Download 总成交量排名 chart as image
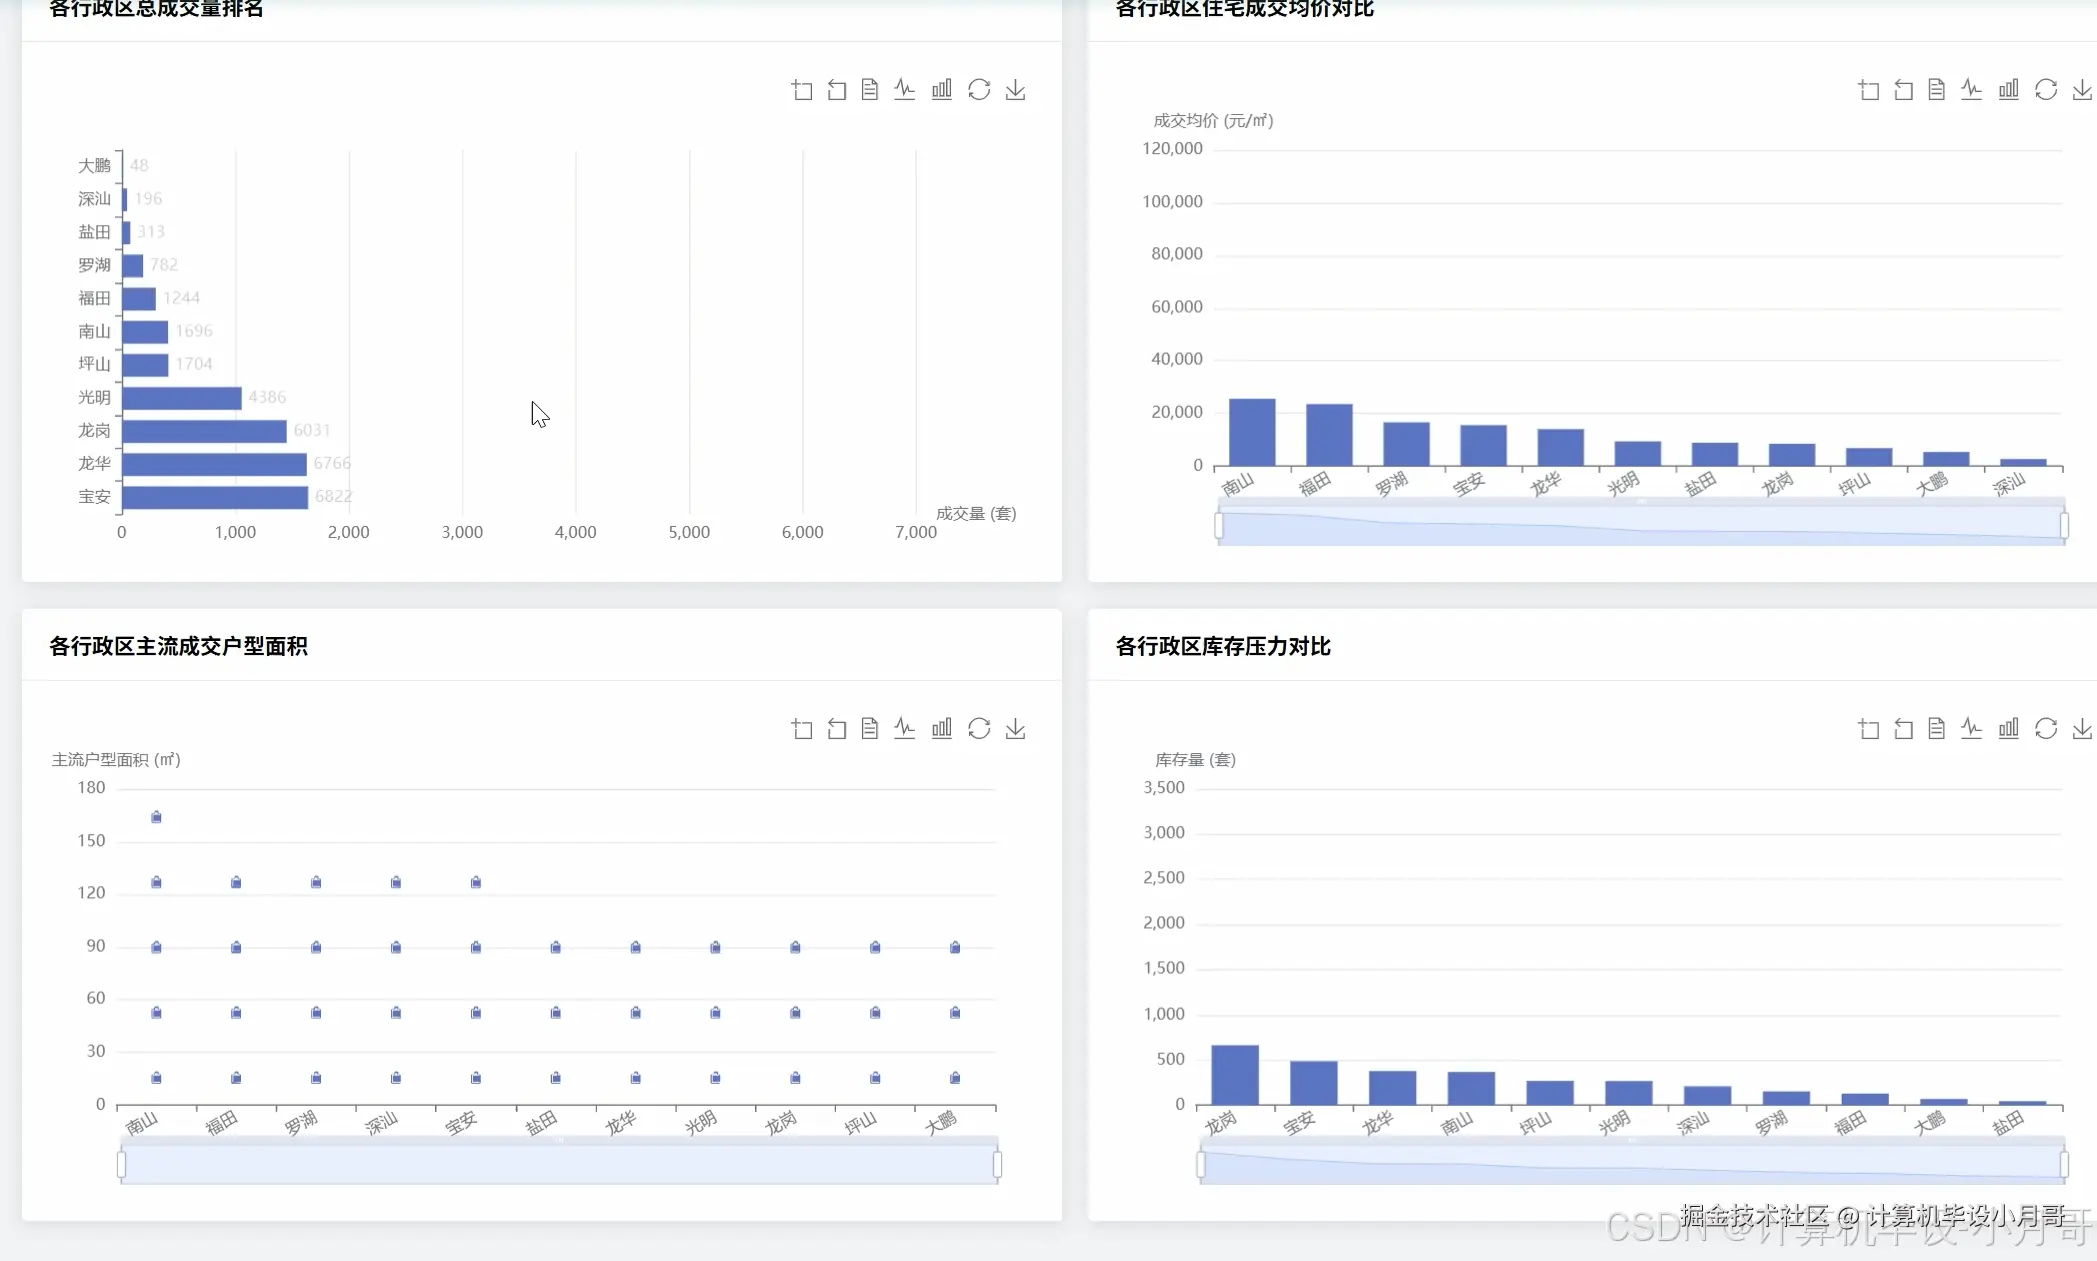2097x1261 pixels. pos(1016,90)
